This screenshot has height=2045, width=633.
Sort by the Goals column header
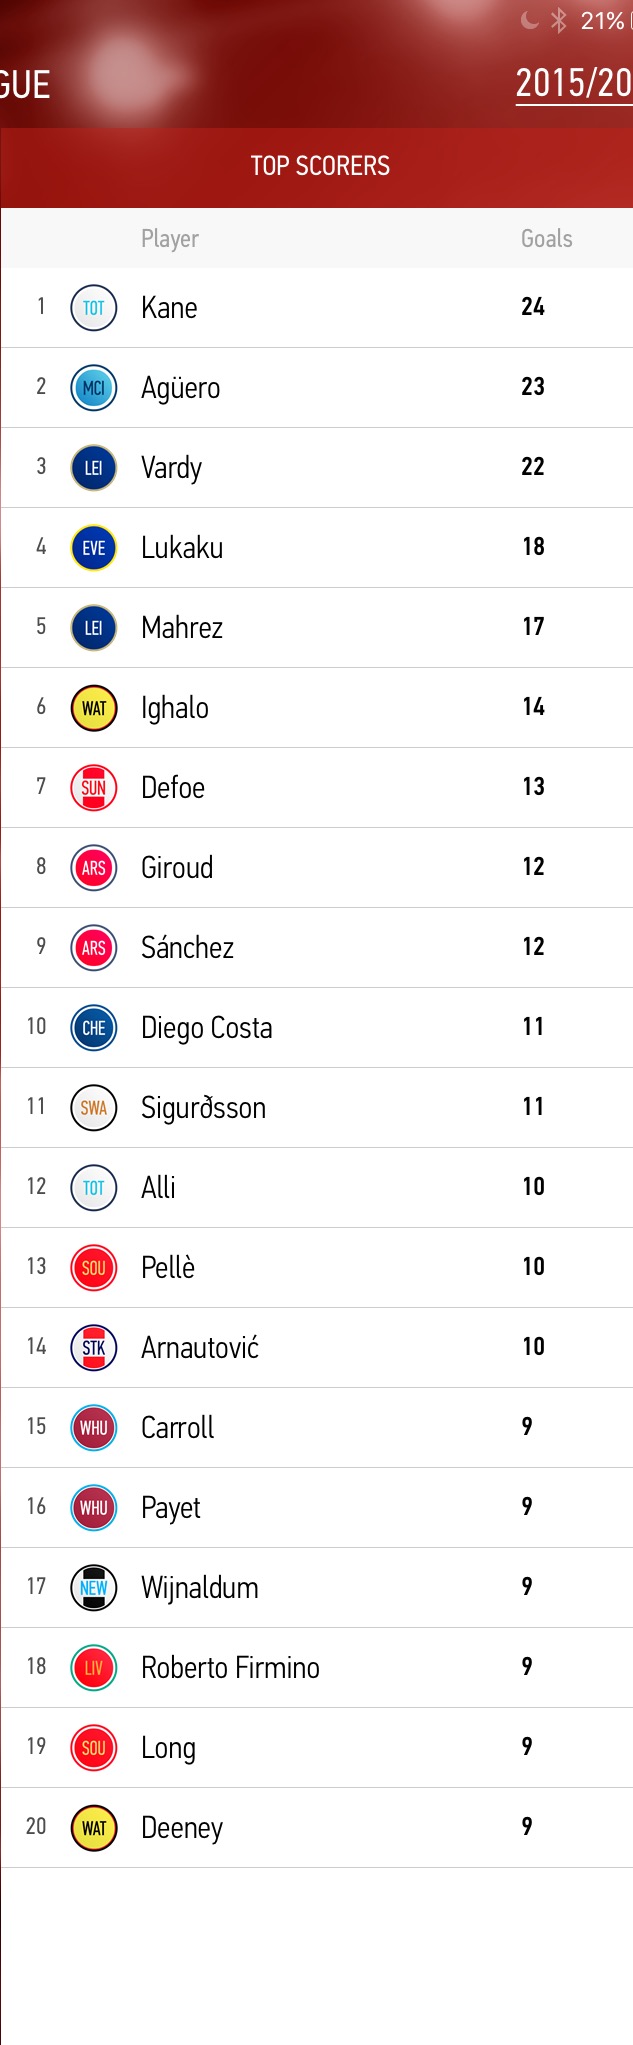[x=546, y=239]
